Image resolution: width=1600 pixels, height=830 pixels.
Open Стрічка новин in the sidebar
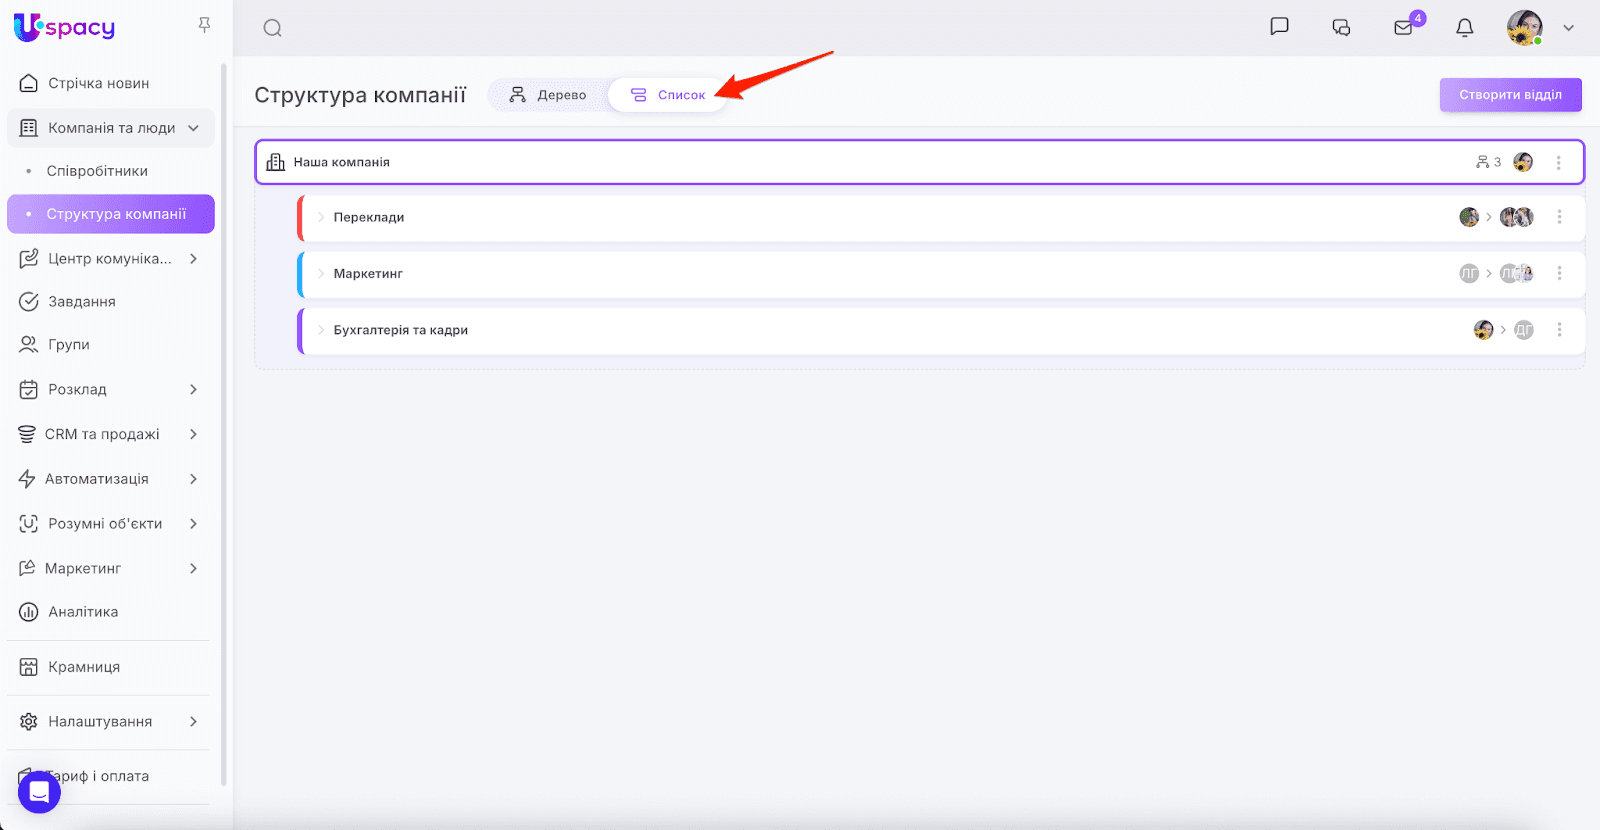[98, 83]
